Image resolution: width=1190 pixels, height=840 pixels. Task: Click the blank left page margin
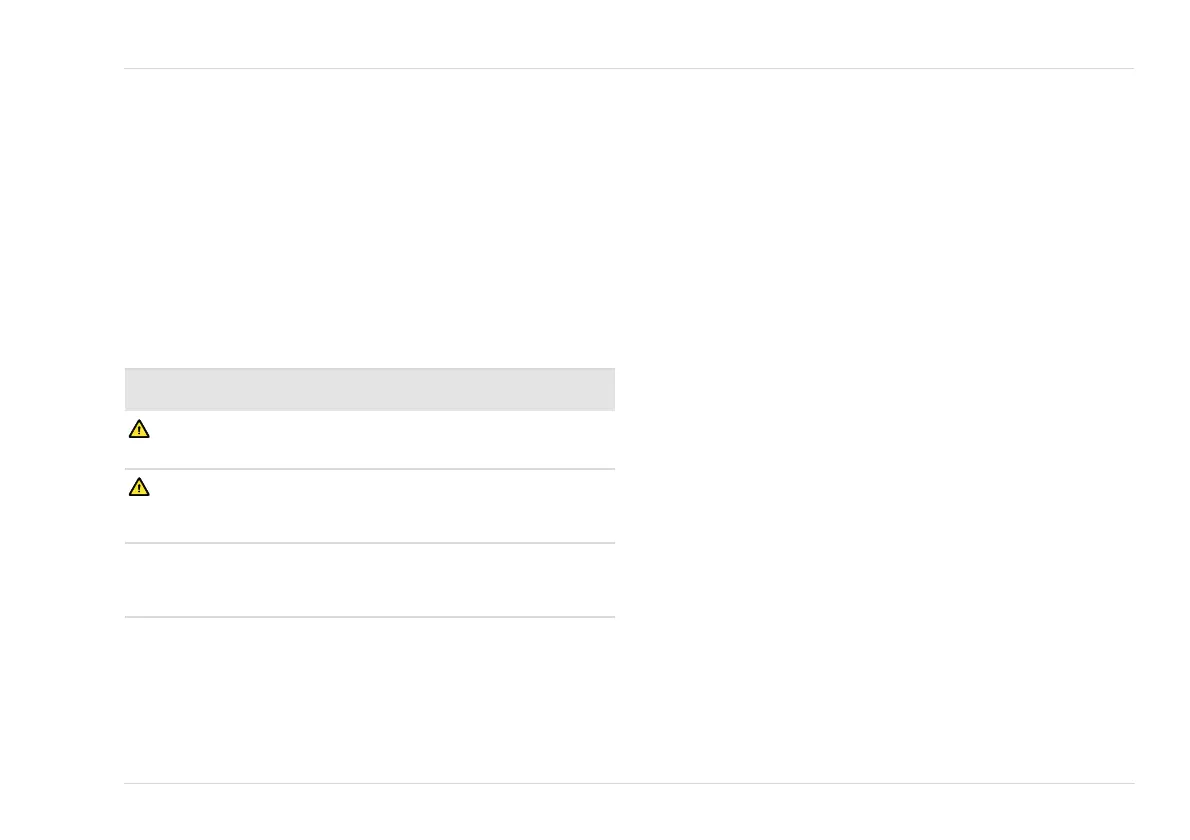coord(61,420)
